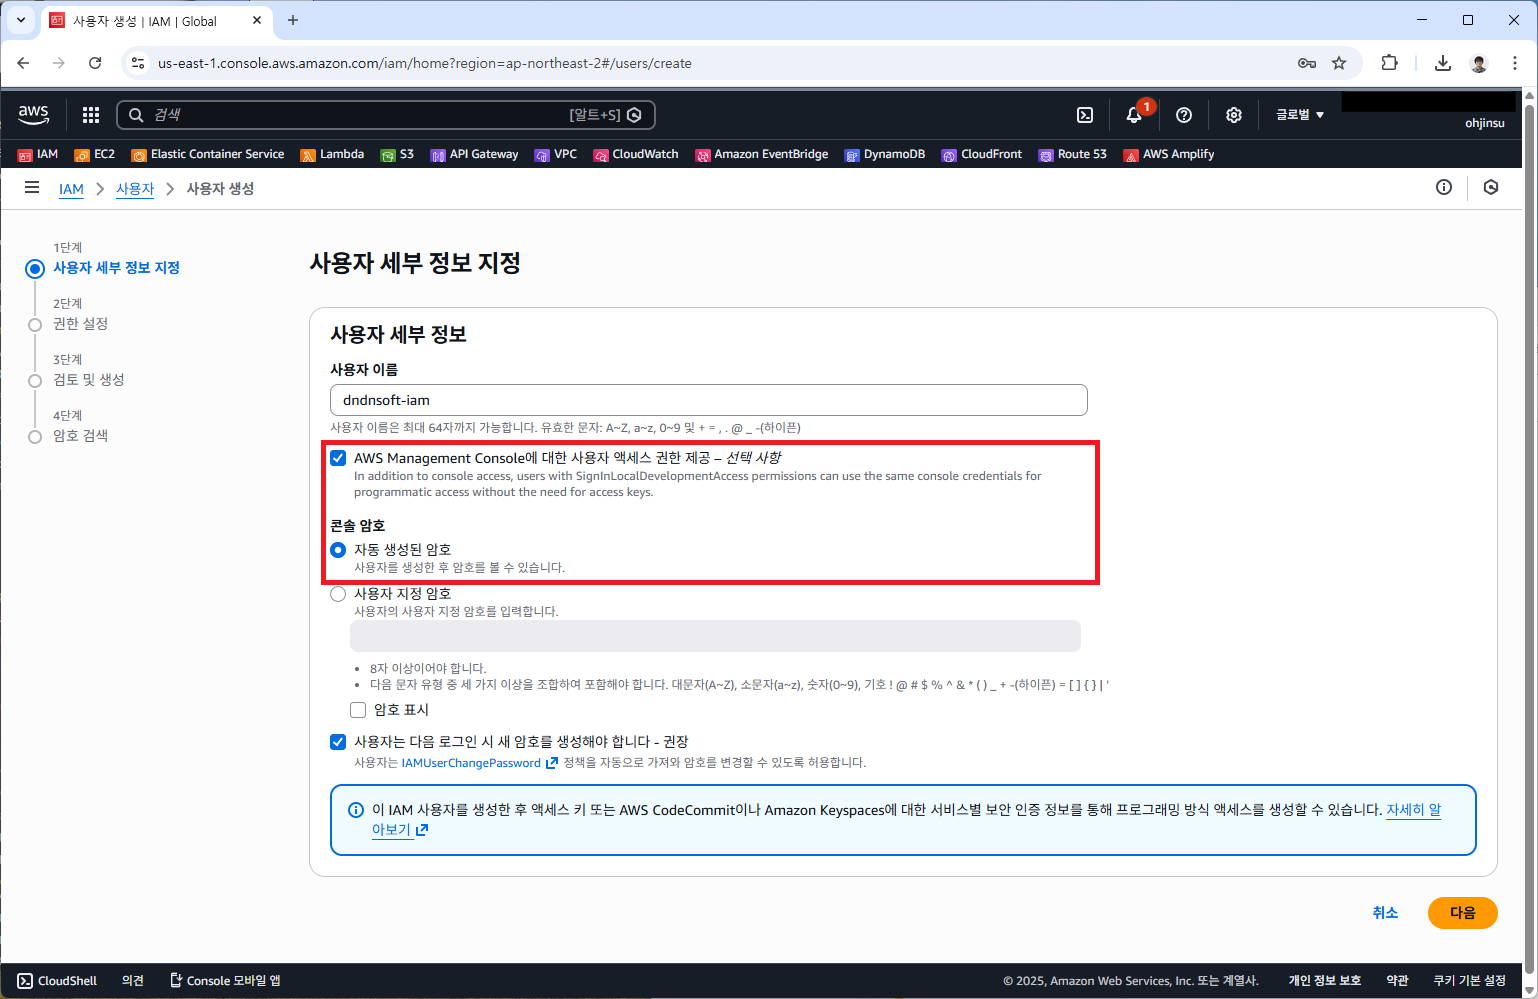
Task: Open the notifications bell with one alert
Action: click(x=1134, y=115)
